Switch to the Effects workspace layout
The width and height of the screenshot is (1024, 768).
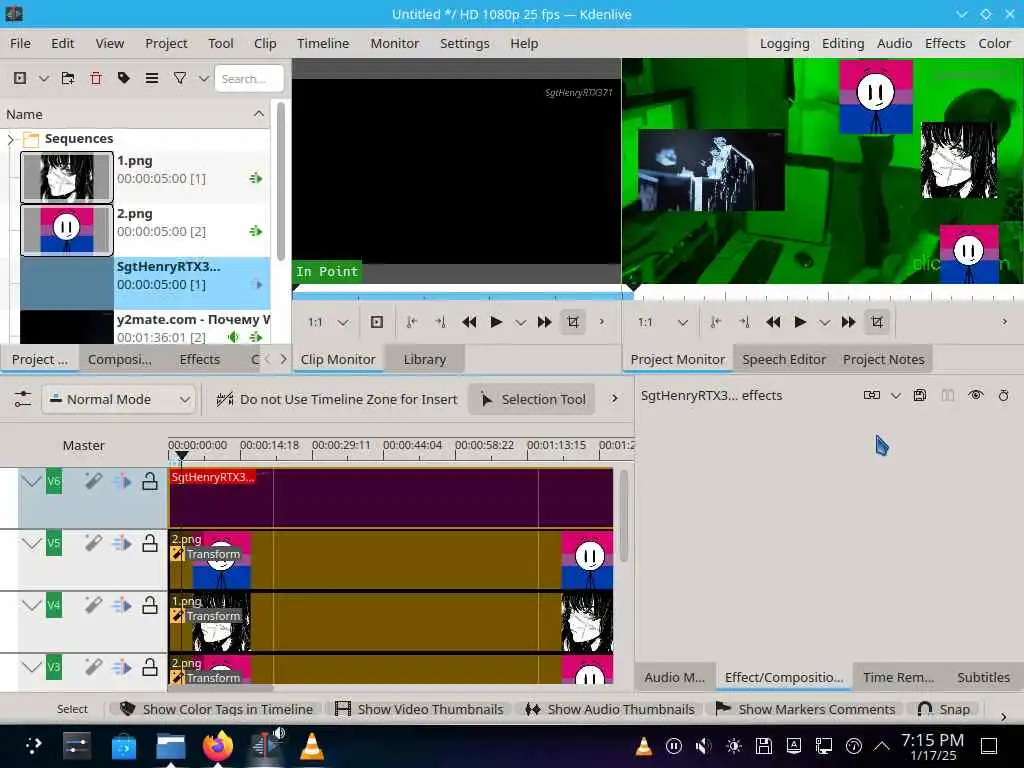tap(945, 43)
